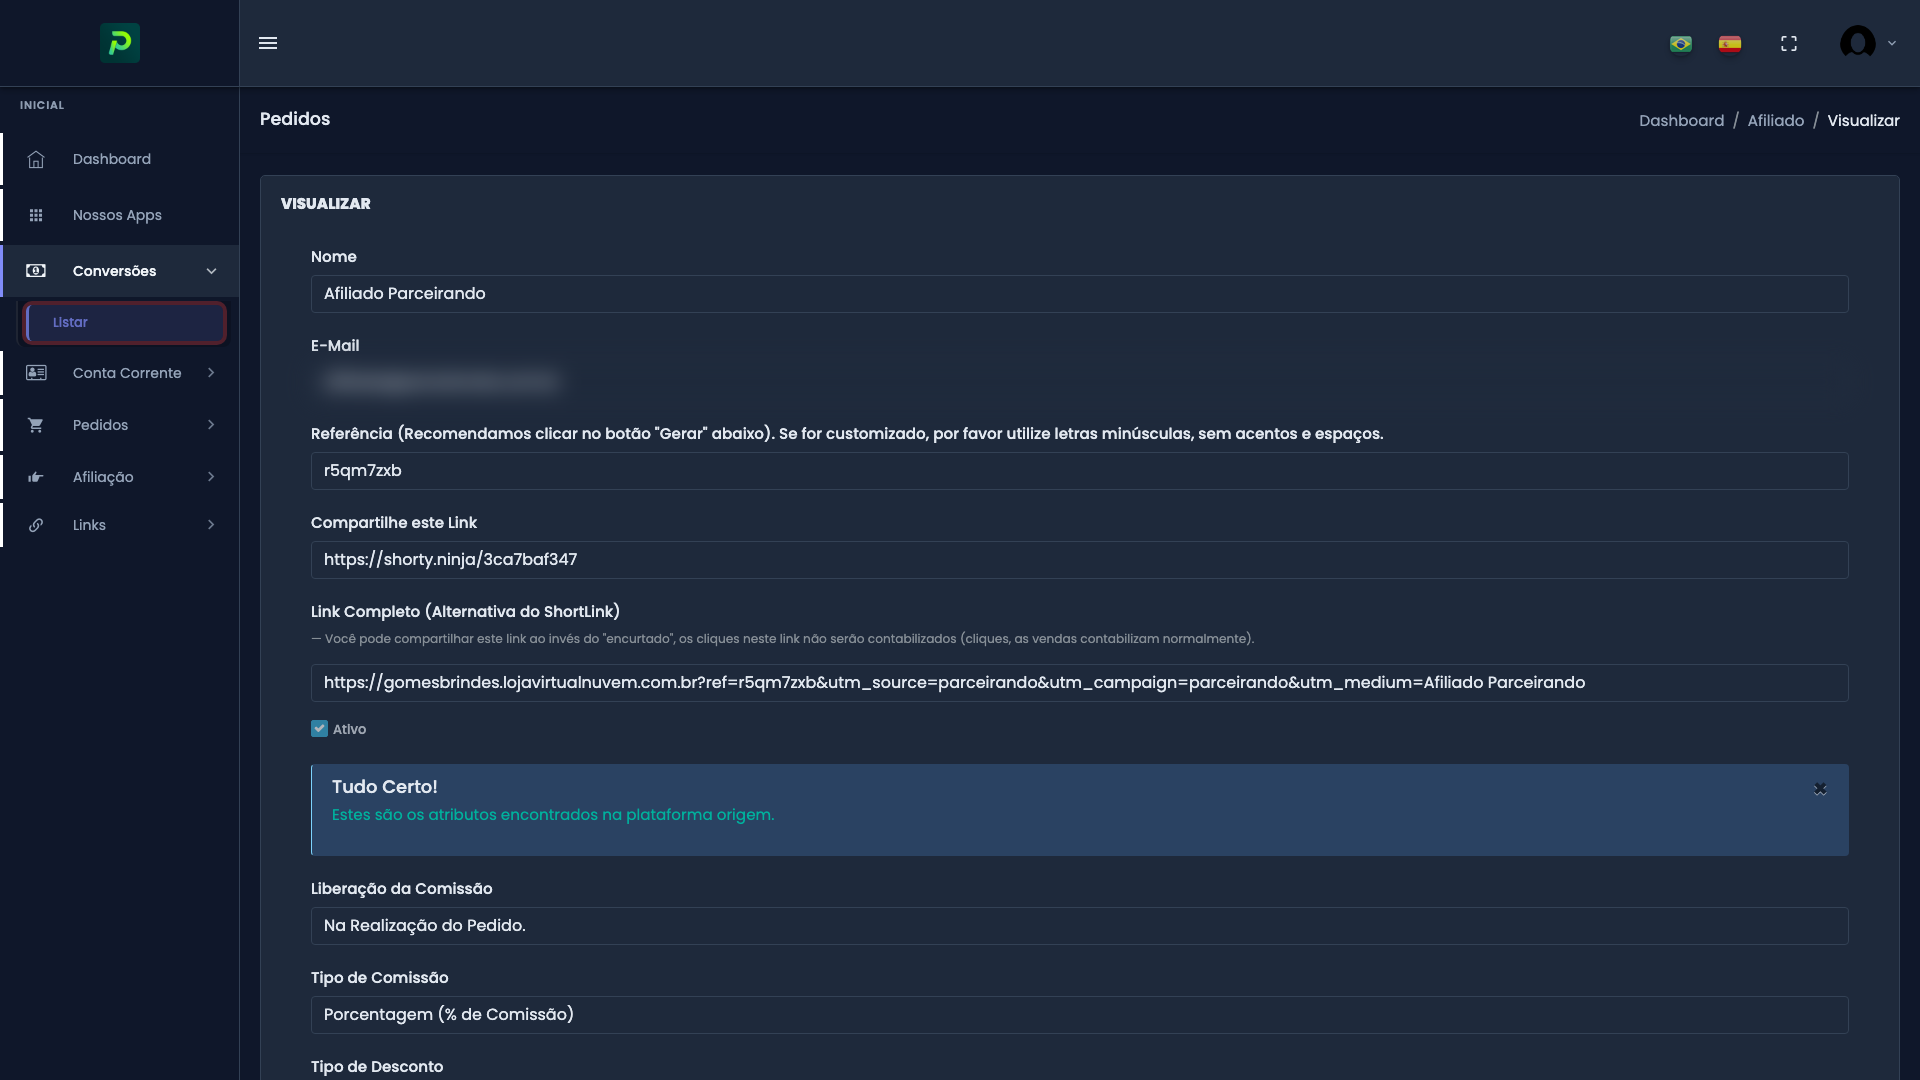
Task: Toggle the hamburger sidebar menu icon
Action: point(268,43)
